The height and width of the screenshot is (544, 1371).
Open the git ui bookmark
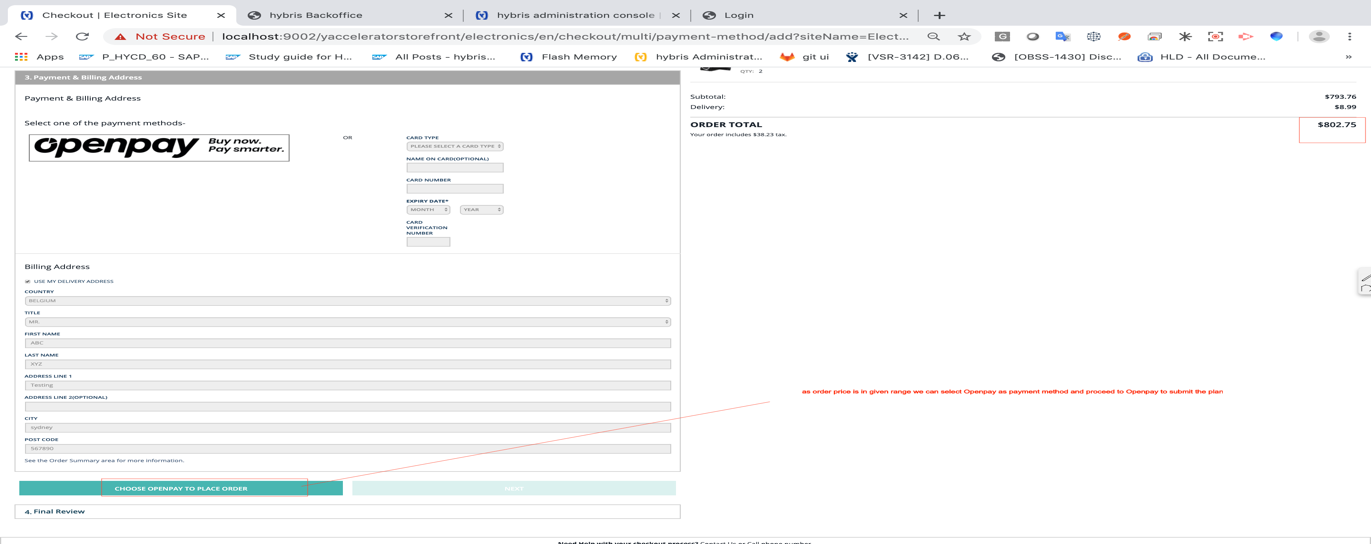coord(804,57)
